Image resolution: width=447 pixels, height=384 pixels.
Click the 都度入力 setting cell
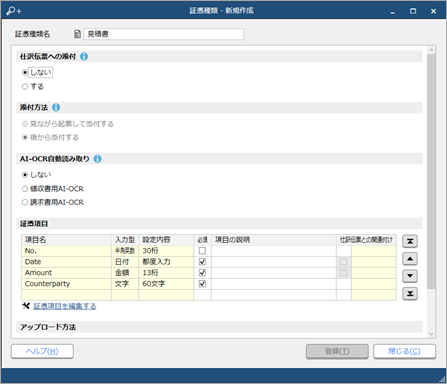[x=166, y=262]
